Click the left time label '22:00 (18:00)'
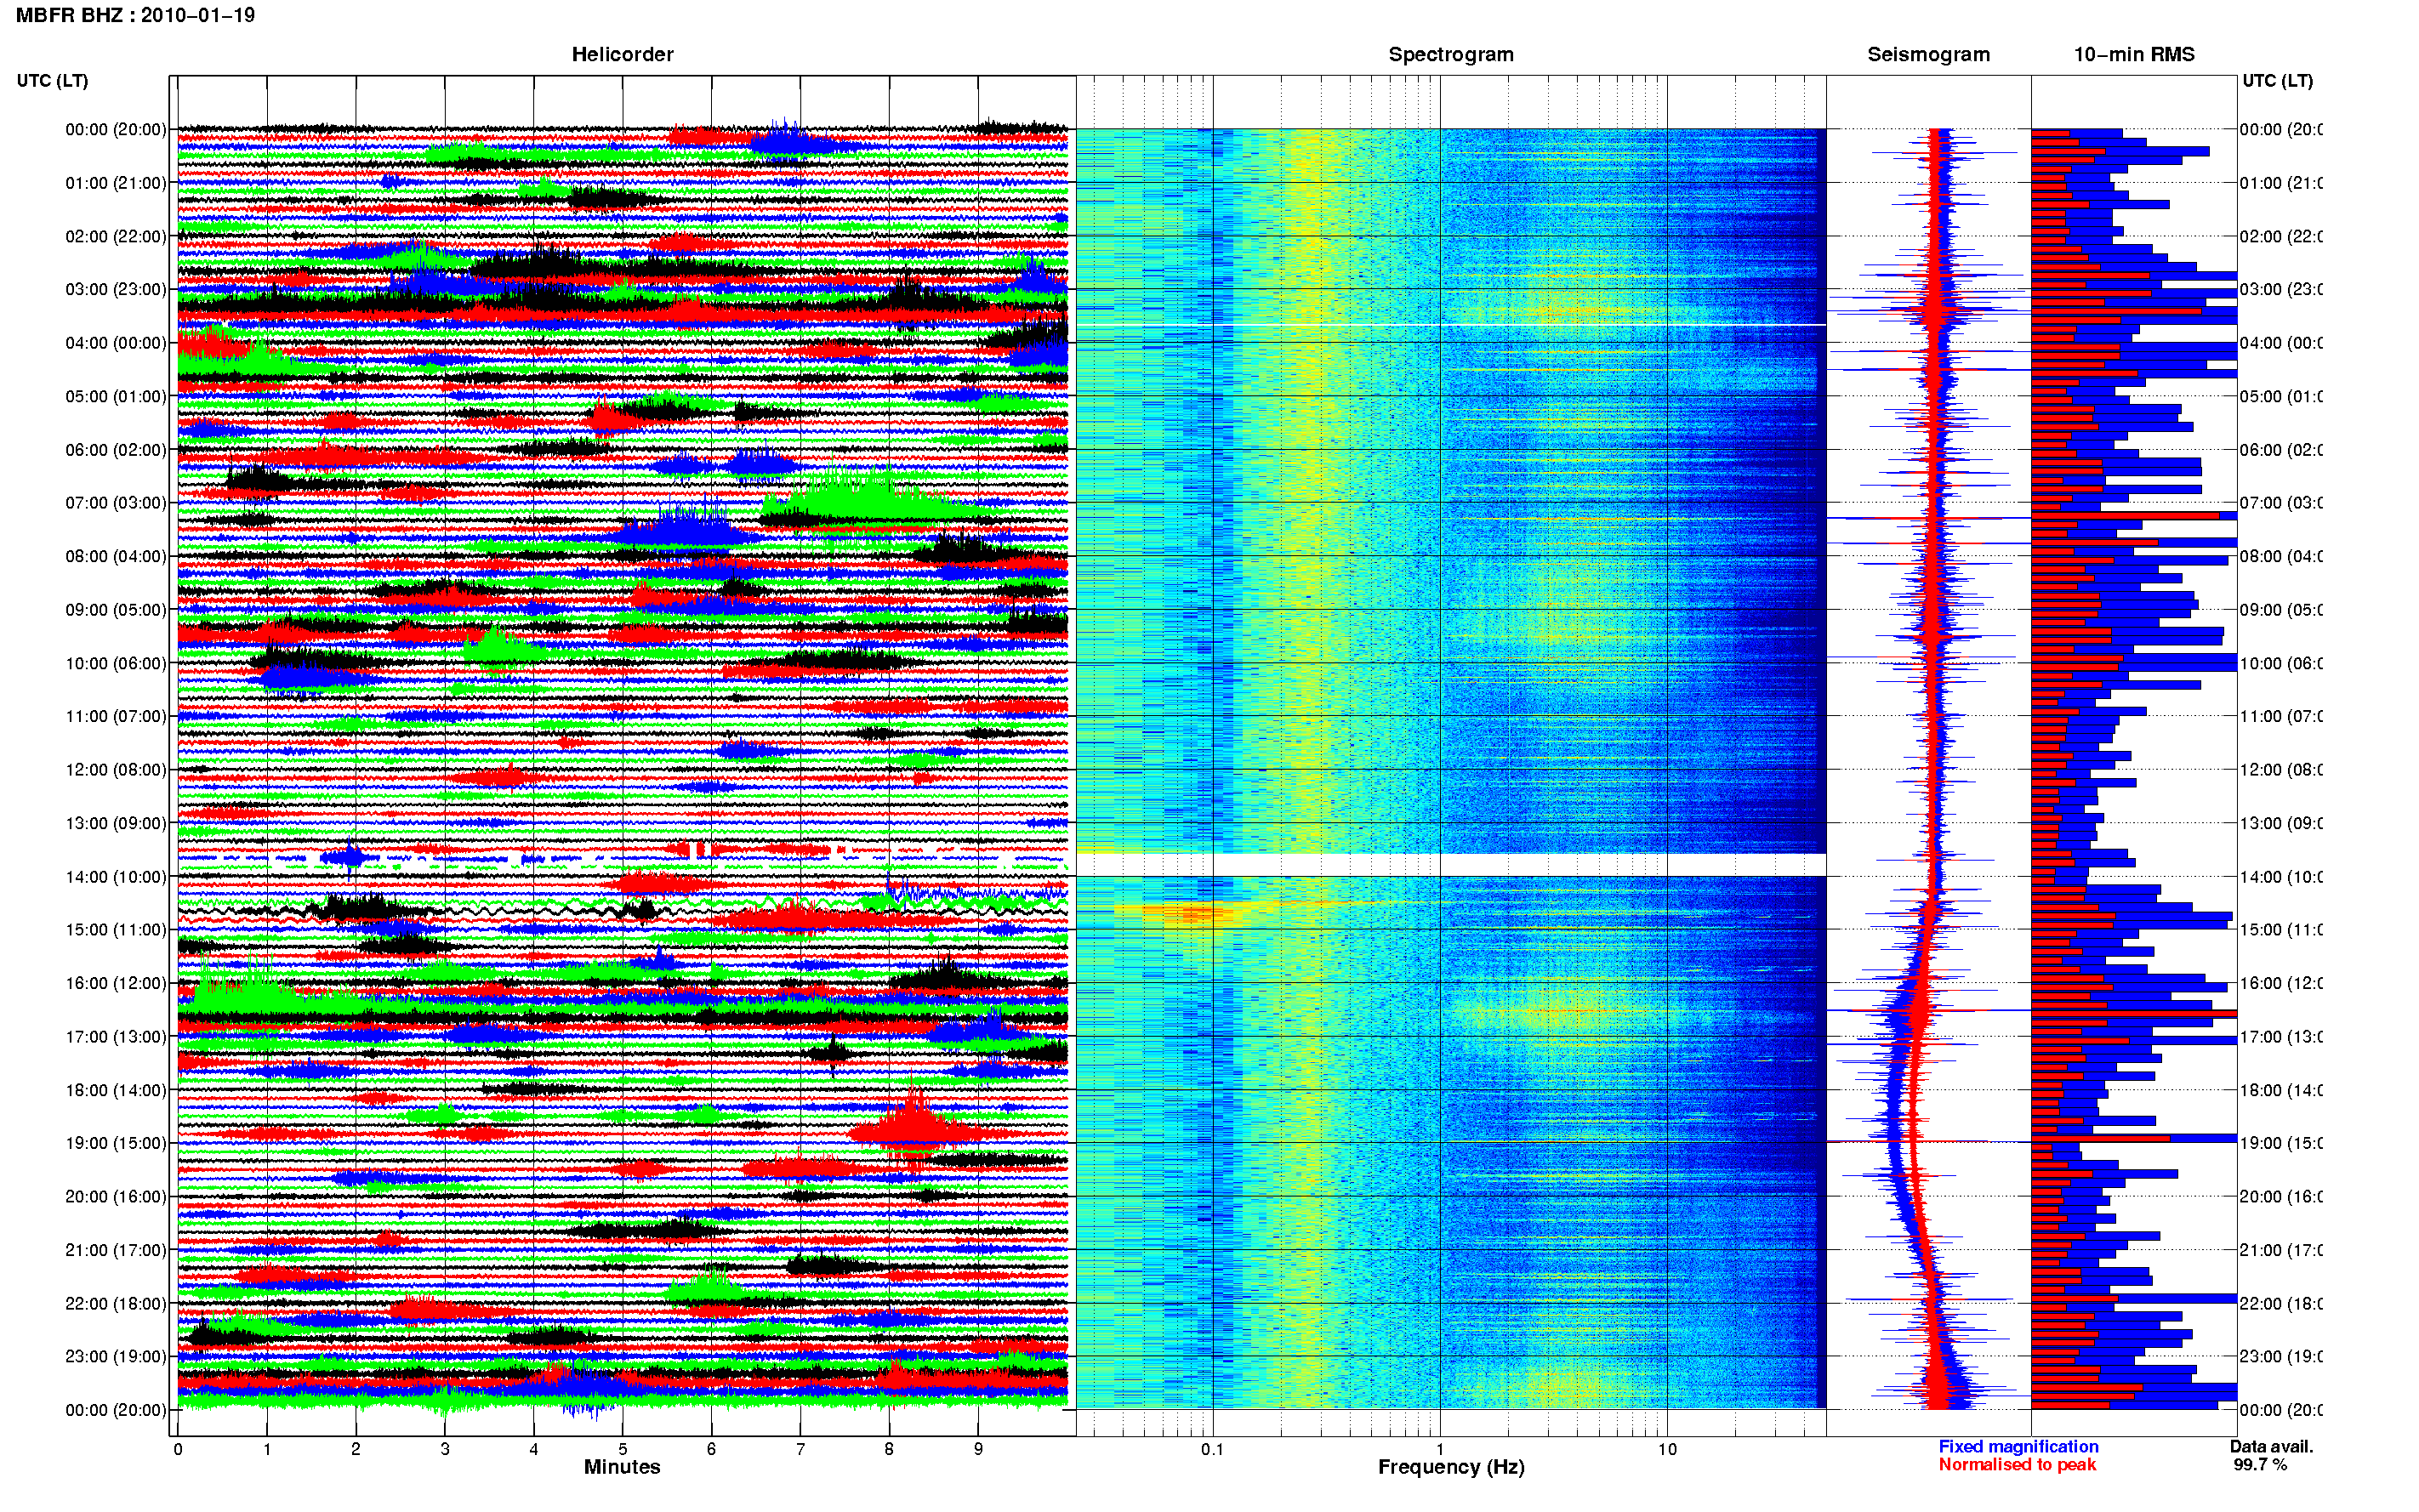This screenshot has width=2419, height=1512. [x=116, y=1304]
